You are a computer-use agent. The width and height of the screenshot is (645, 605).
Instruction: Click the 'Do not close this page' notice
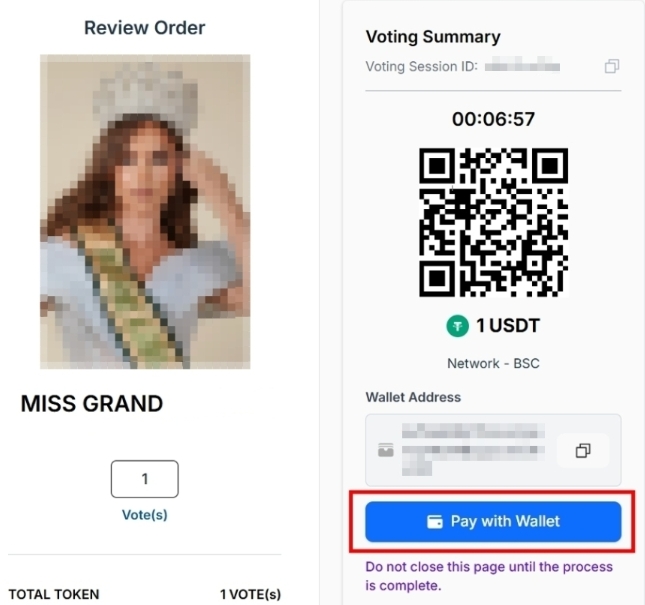tap(489, 576)
